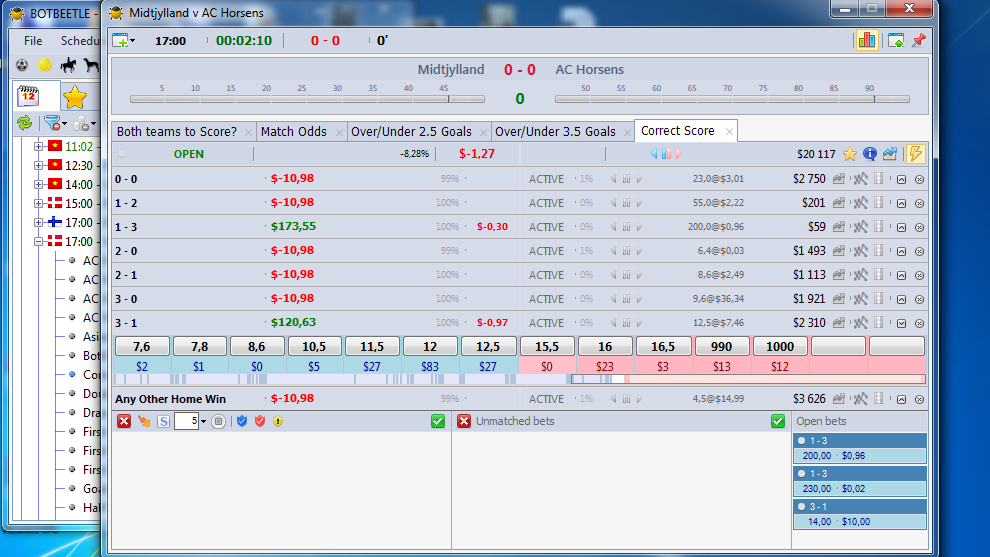The image size is (990, 557).
Task: Open price chart for 0 - 0 row
Action: (838, 179)
